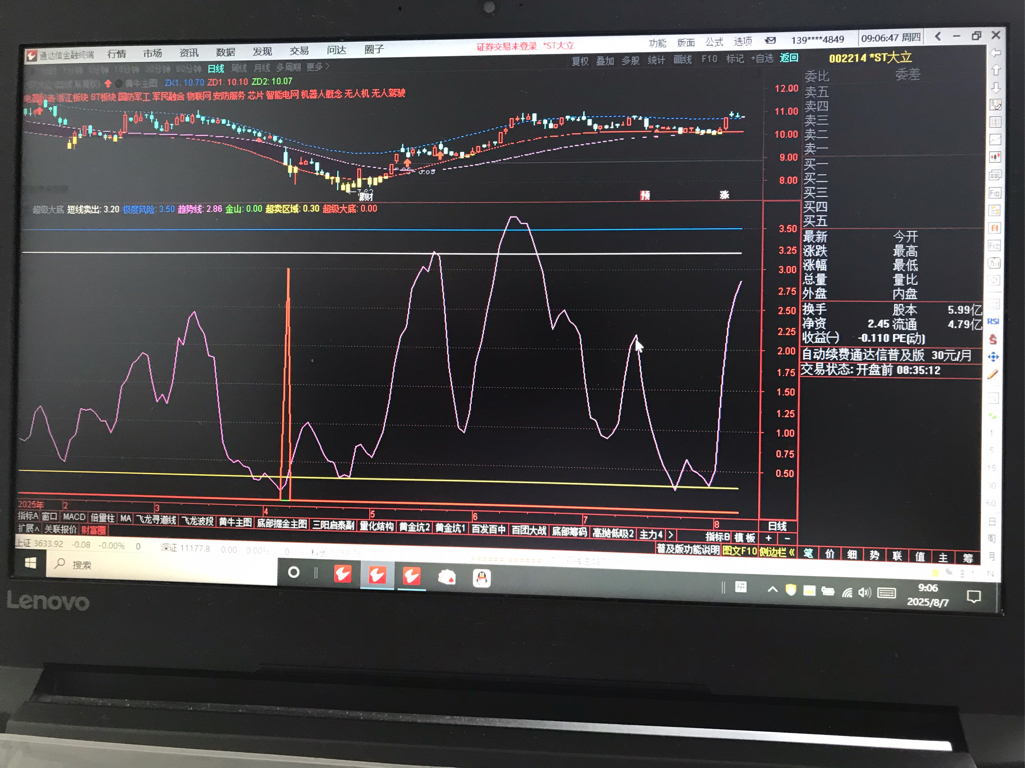Select the 黄金坑1 indicator tab
1025x768 pixels.
point(450,527)
